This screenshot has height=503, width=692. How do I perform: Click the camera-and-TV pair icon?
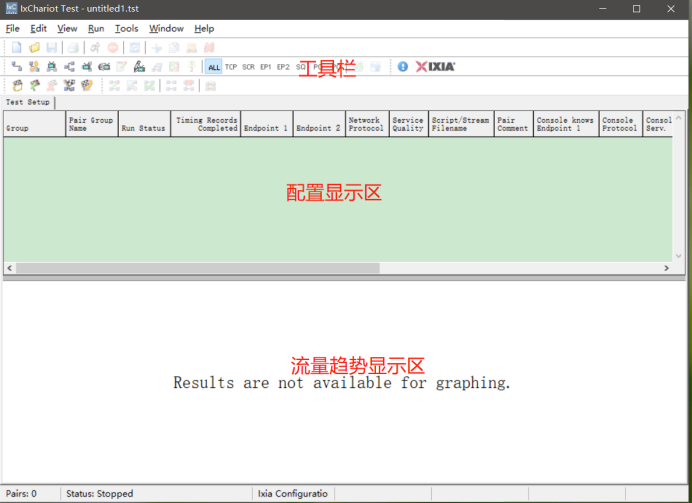coord(104,67)
